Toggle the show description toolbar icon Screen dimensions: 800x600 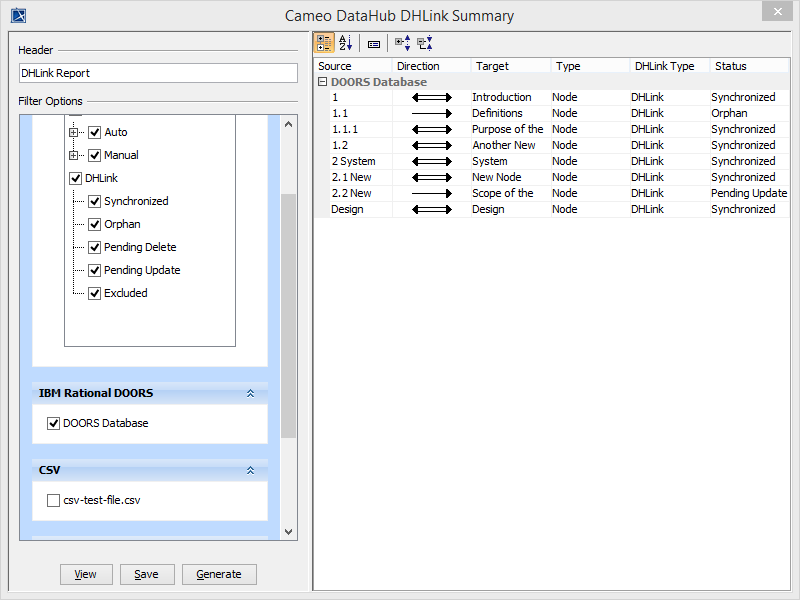(374, 44)
